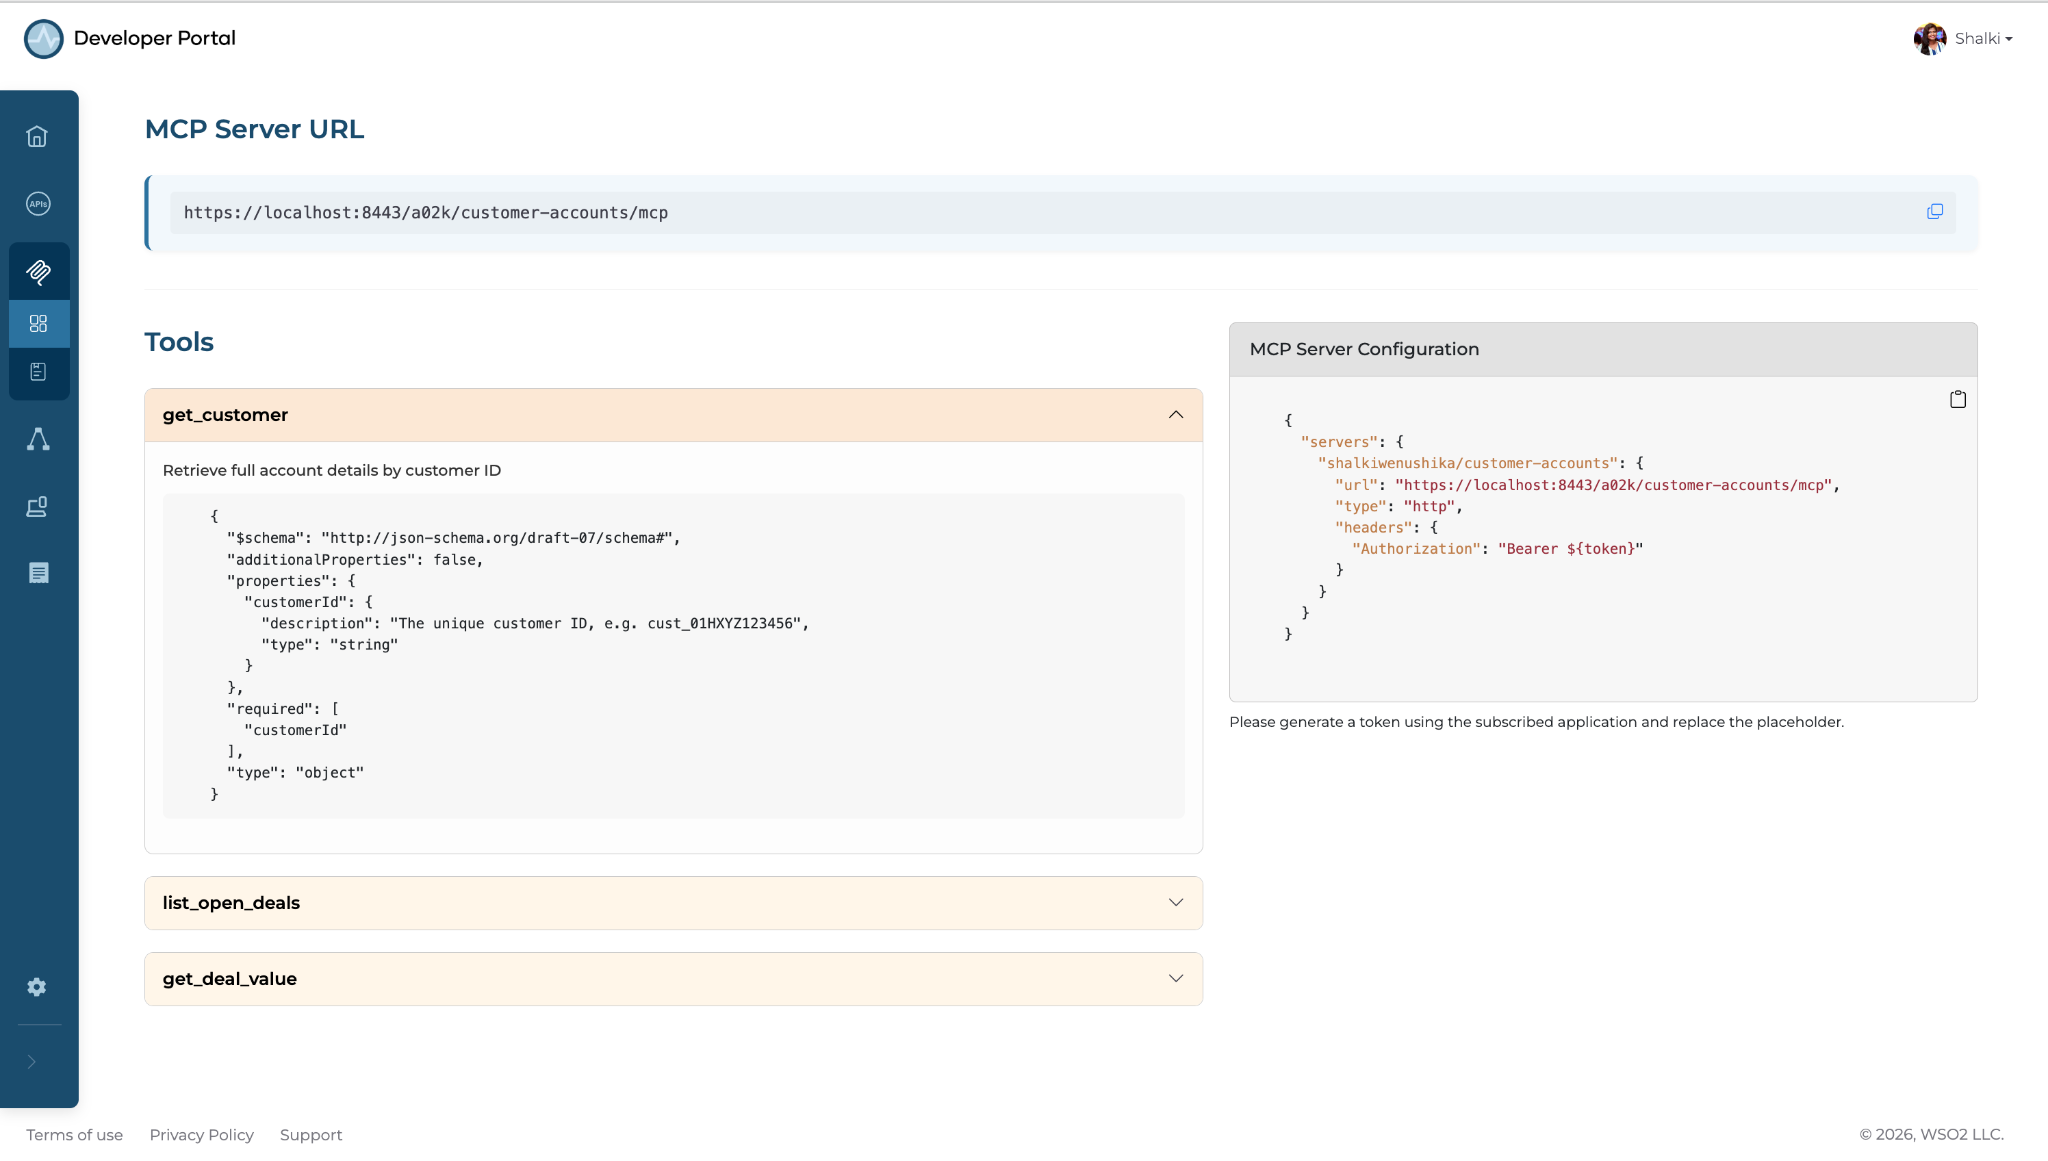Click the "type": "http" line
Screen dimensions: 2048x1161
1398,506
